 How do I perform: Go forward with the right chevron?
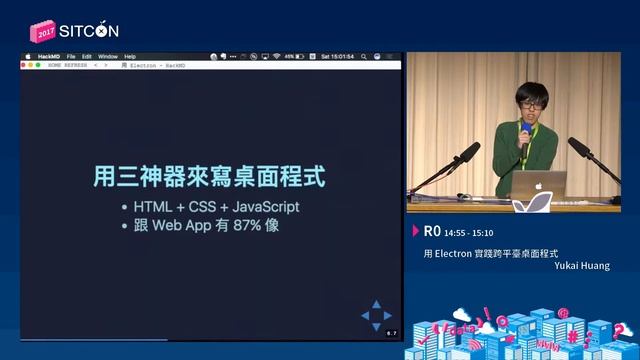pos(106,65)
